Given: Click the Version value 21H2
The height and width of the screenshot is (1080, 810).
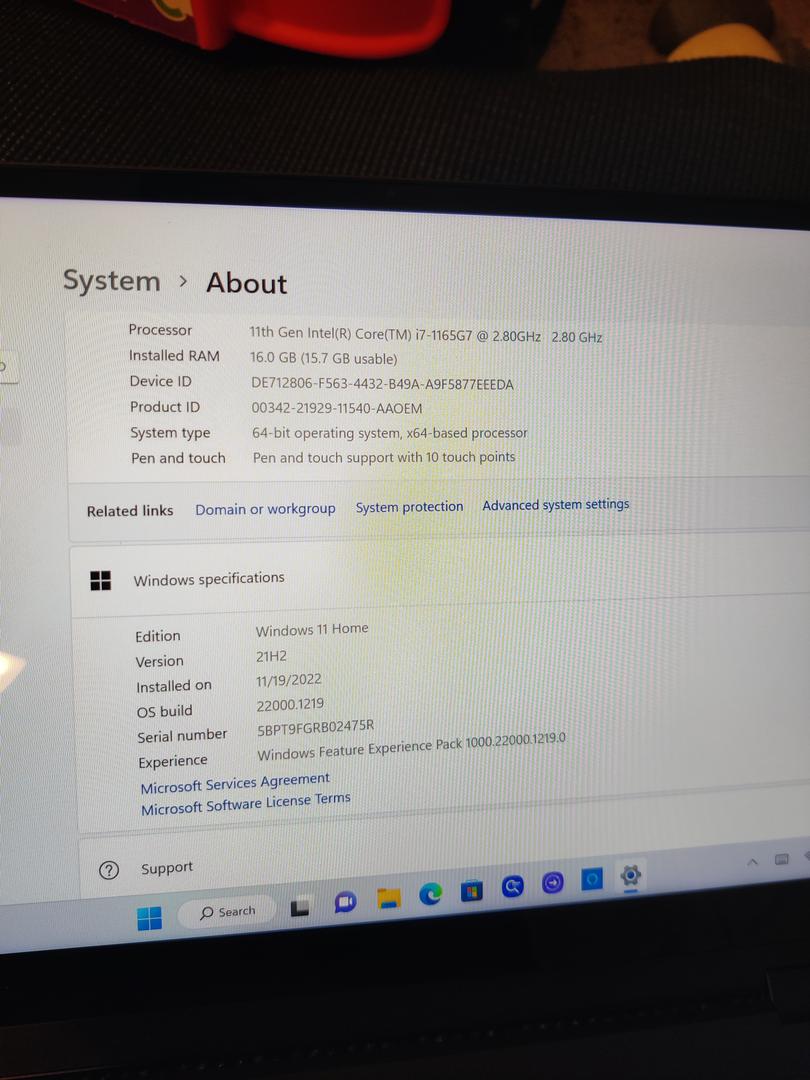Looking at the screenshot, I should pos(271,656).
